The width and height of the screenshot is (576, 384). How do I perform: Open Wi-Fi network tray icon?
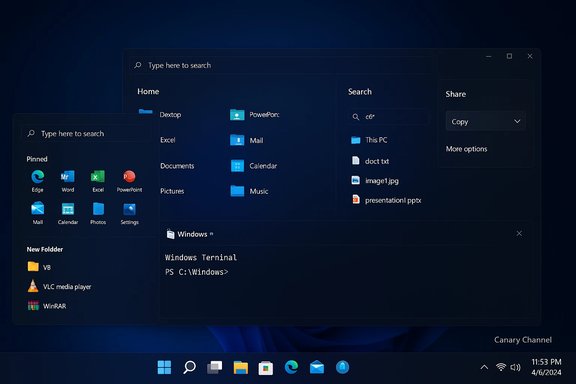(x=501, y=367)
